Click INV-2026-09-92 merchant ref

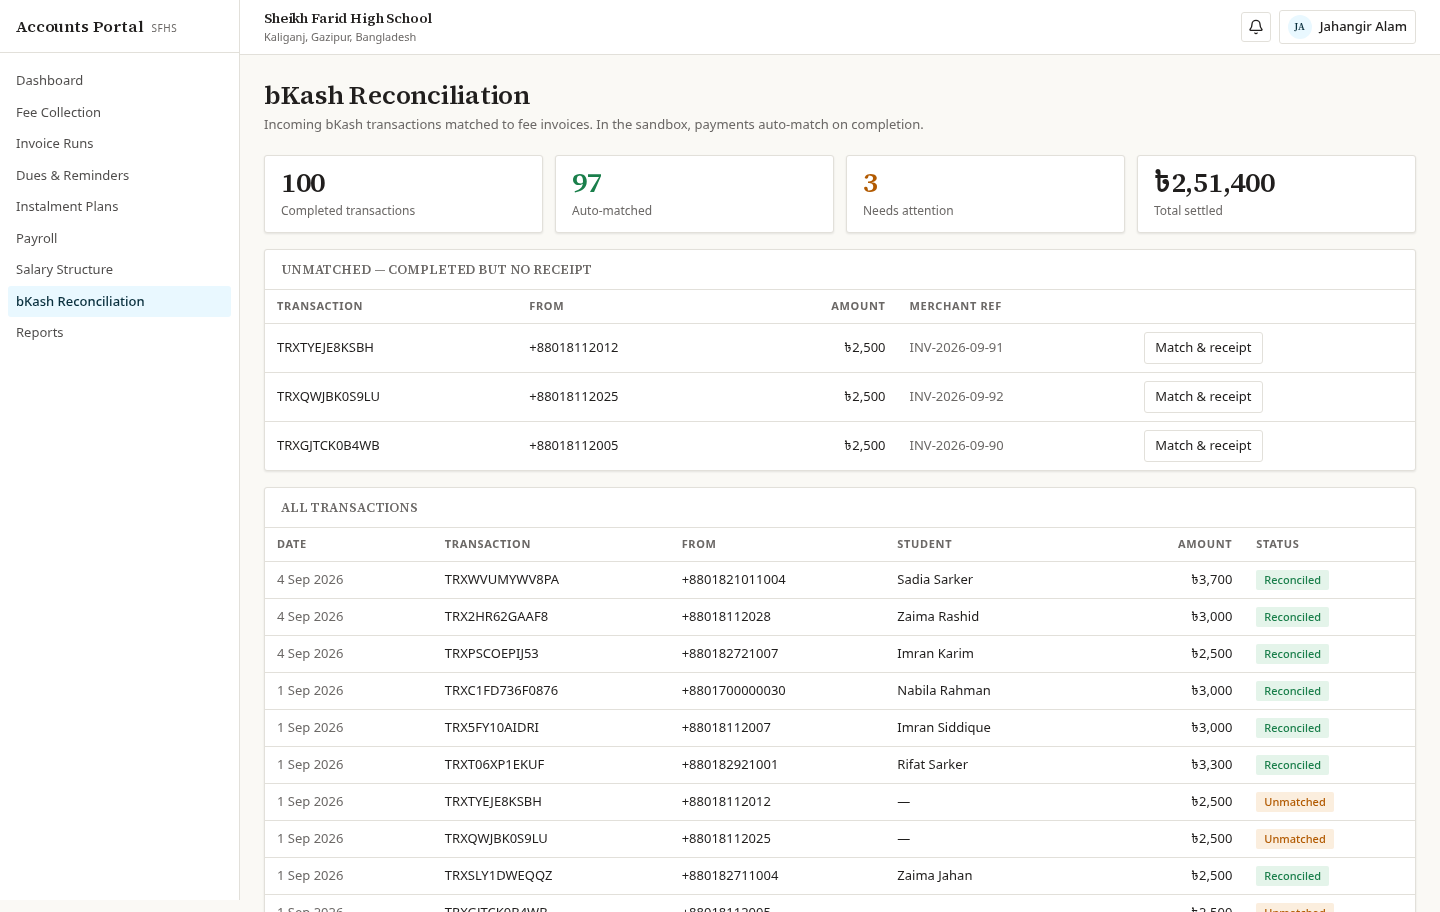click(956, 397)
